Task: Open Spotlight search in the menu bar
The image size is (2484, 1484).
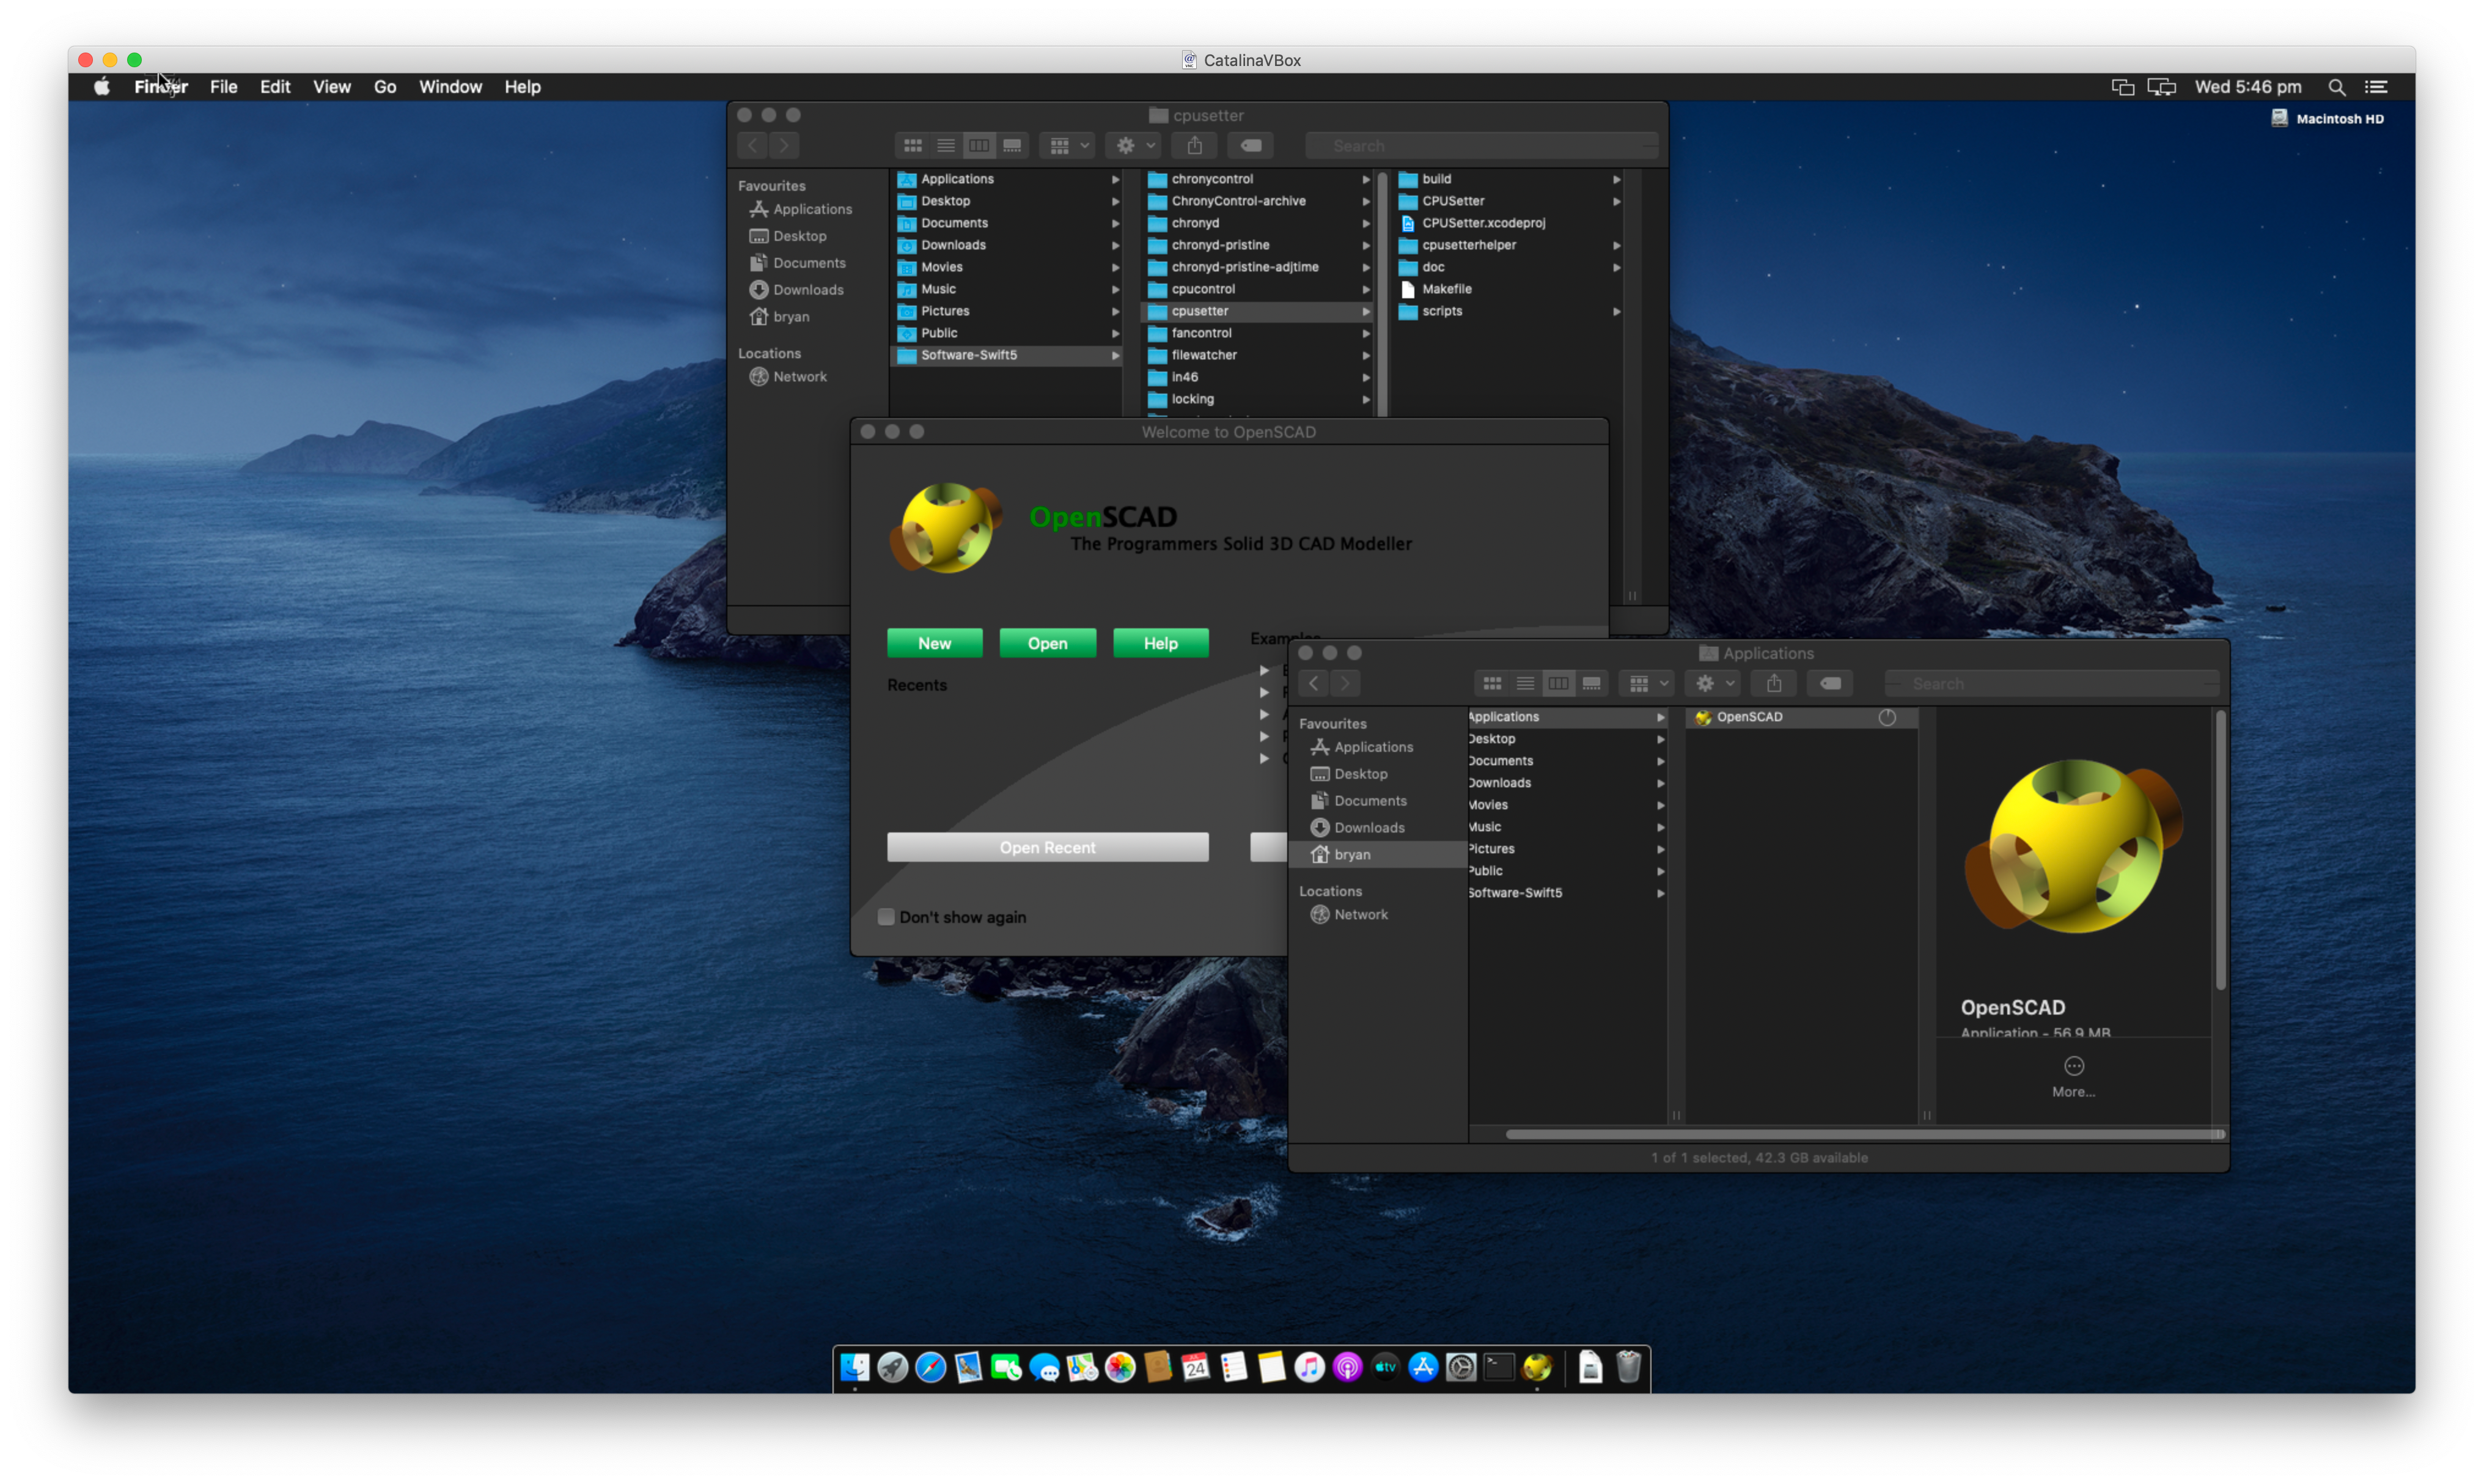Action: tap(2336, 87)
